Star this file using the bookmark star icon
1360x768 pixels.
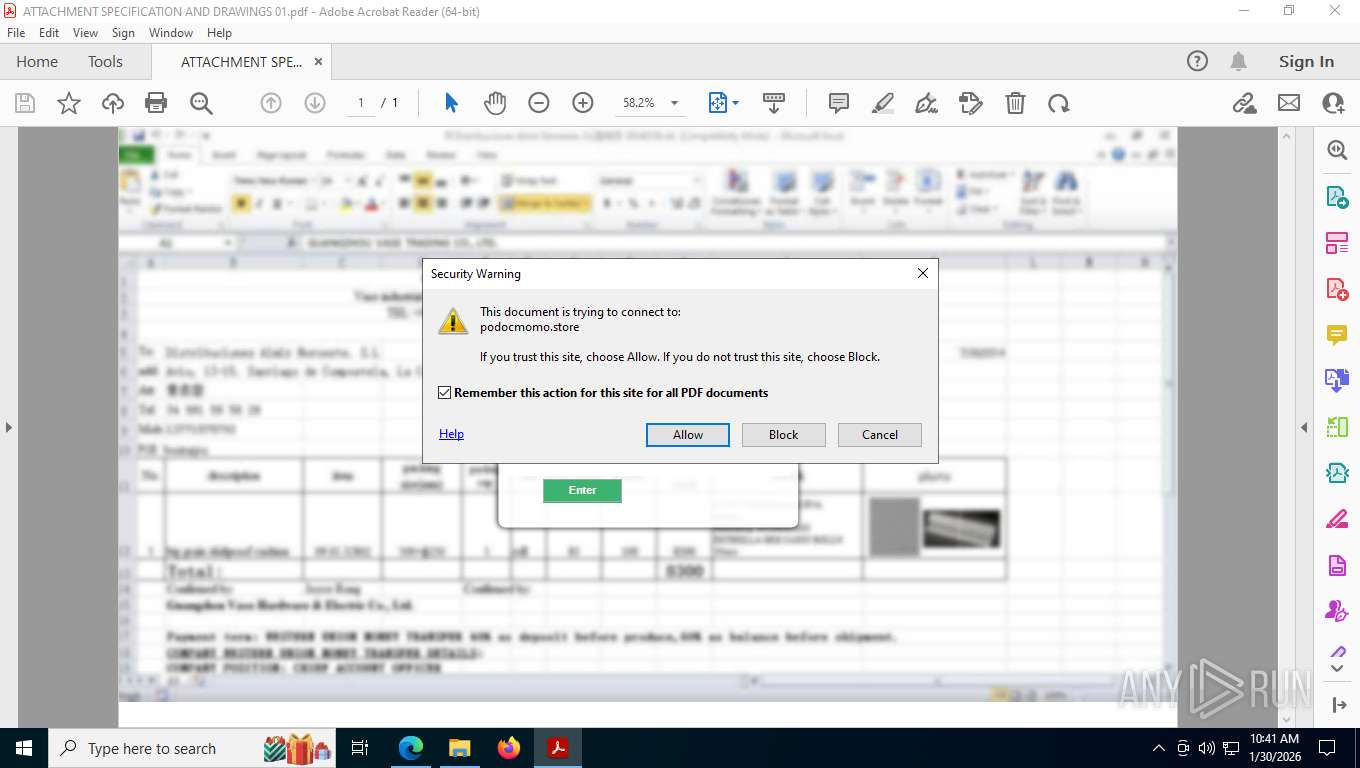point(69,103)
